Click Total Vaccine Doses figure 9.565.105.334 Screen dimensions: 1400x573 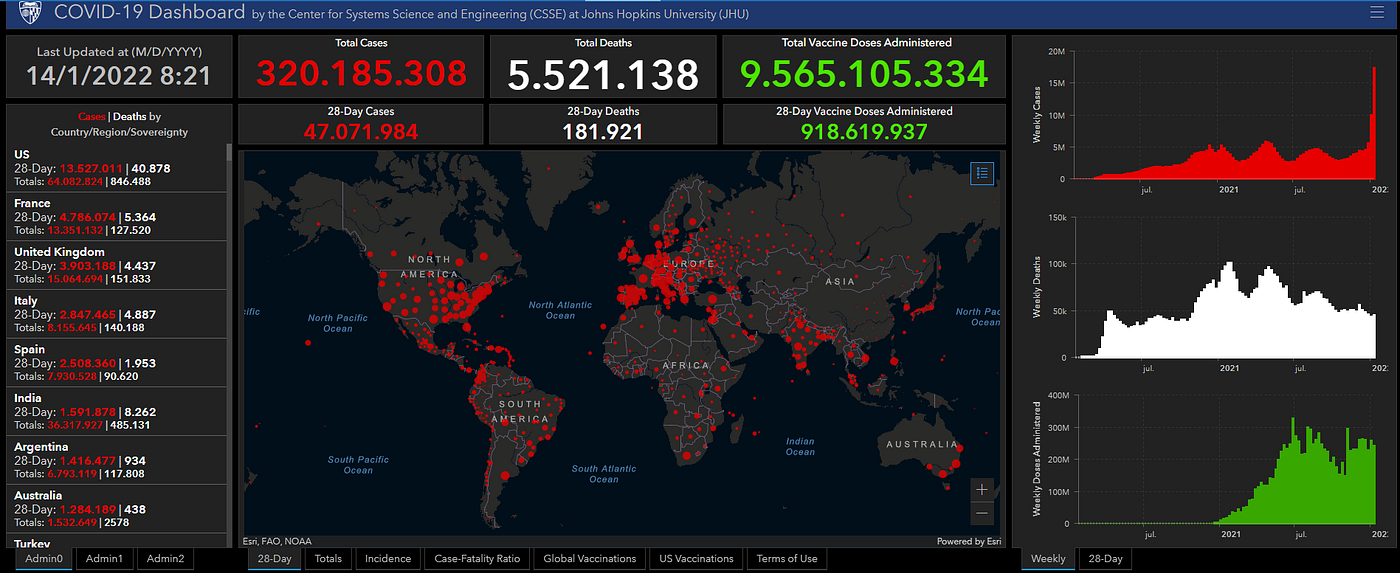click(x=866, y=74)
